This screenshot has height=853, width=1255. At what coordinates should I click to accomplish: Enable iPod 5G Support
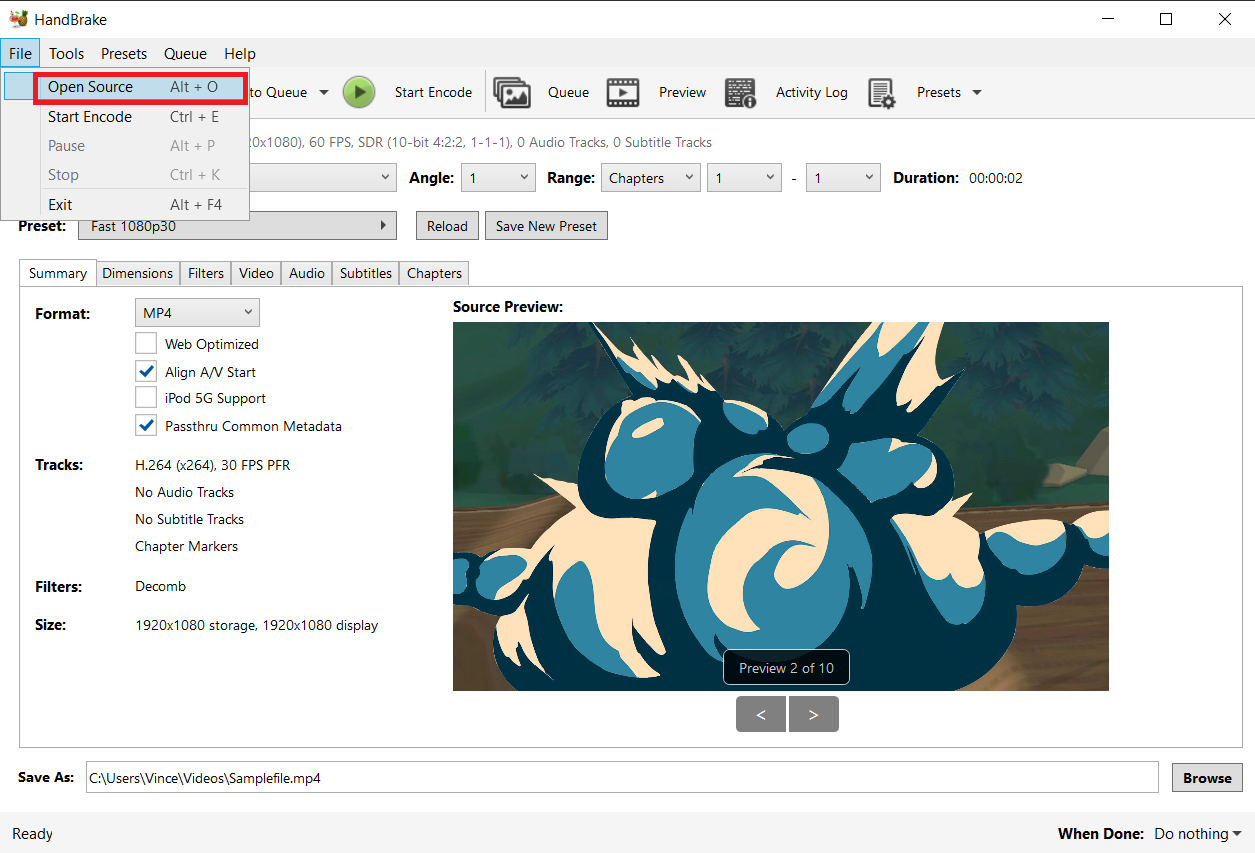[146, 397]
